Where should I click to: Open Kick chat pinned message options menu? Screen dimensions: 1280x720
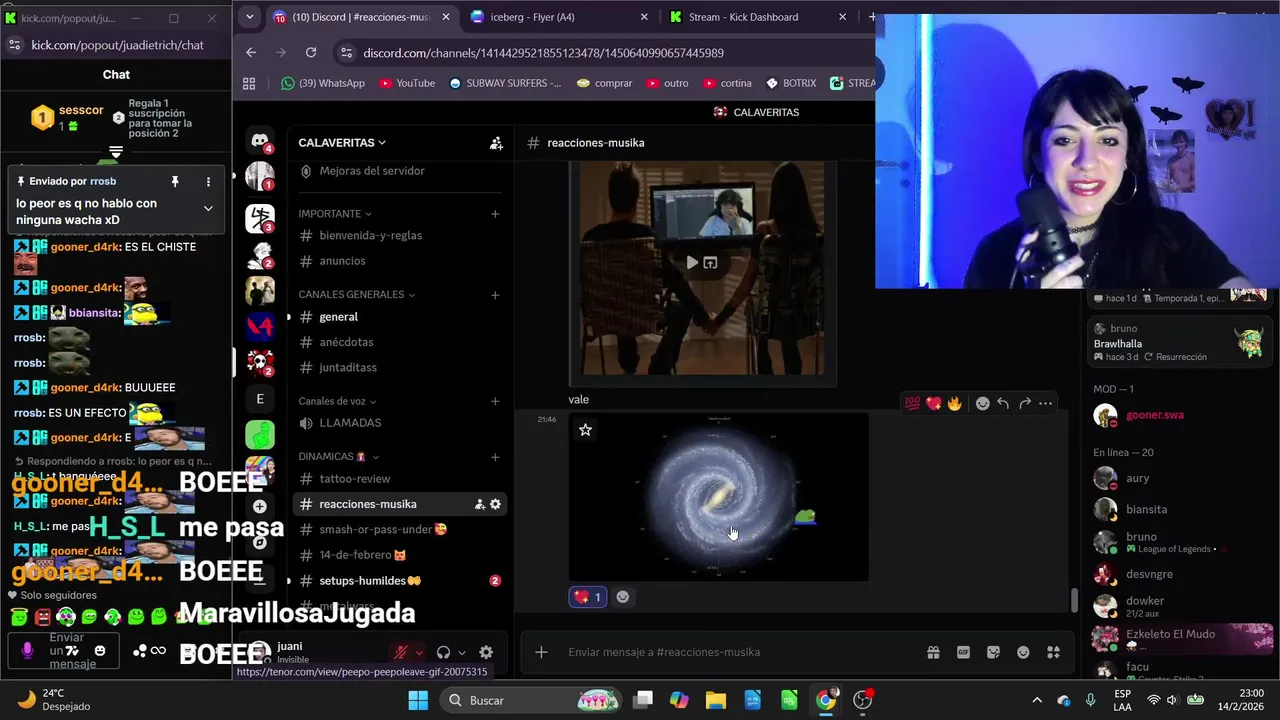[208, 181]
